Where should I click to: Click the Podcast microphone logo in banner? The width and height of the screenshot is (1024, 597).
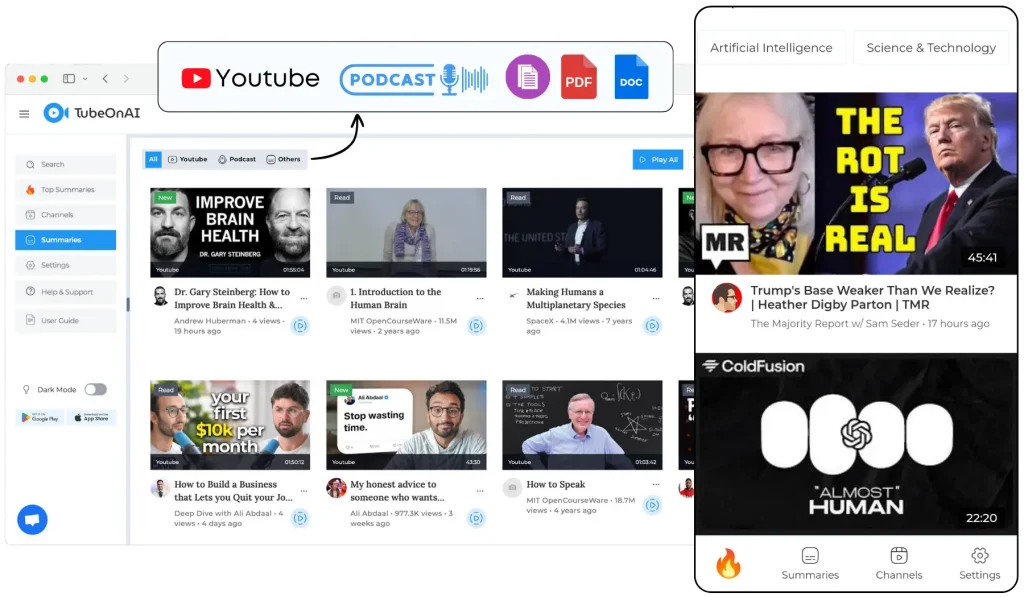click(x=414, y=79)
